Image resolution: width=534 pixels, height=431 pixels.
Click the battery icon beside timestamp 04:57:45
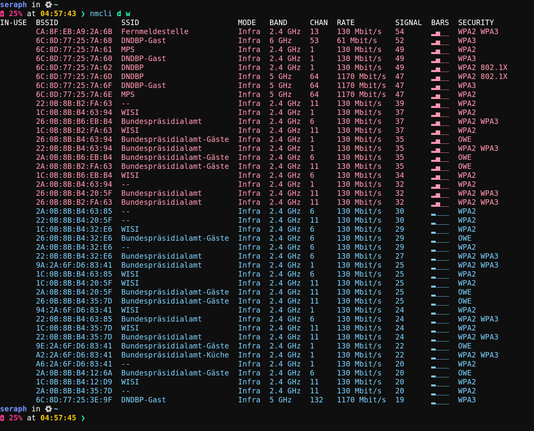pos(2,418)
